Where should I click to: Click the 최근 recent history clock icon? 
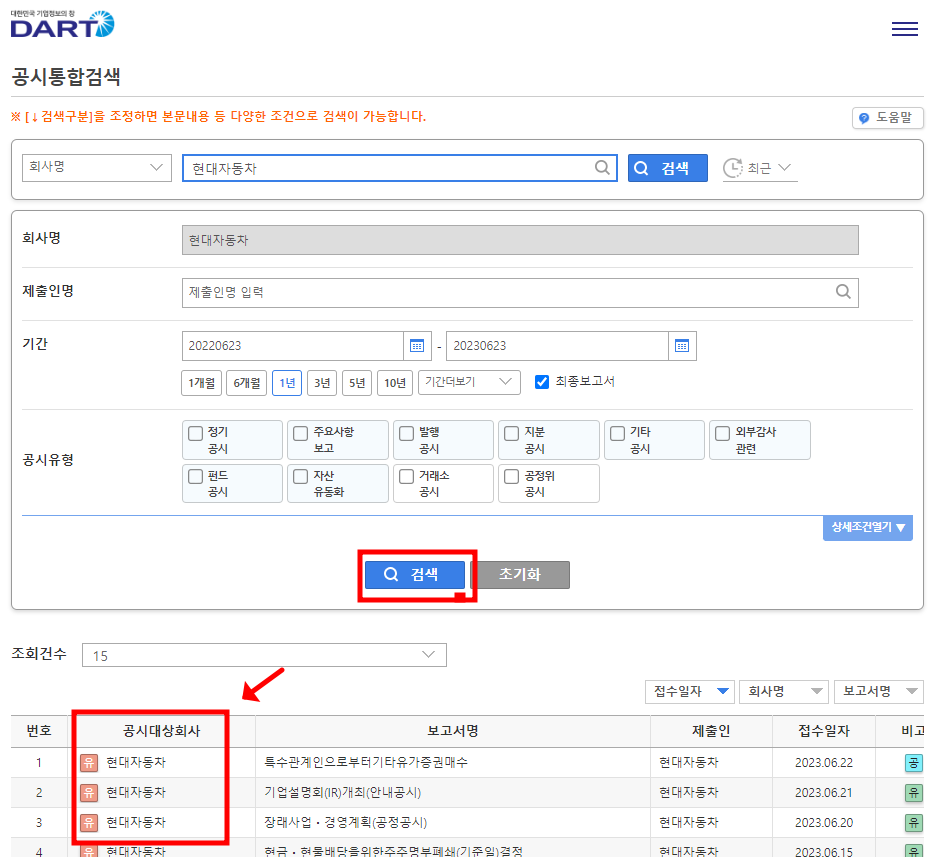(x=732, y=168)
